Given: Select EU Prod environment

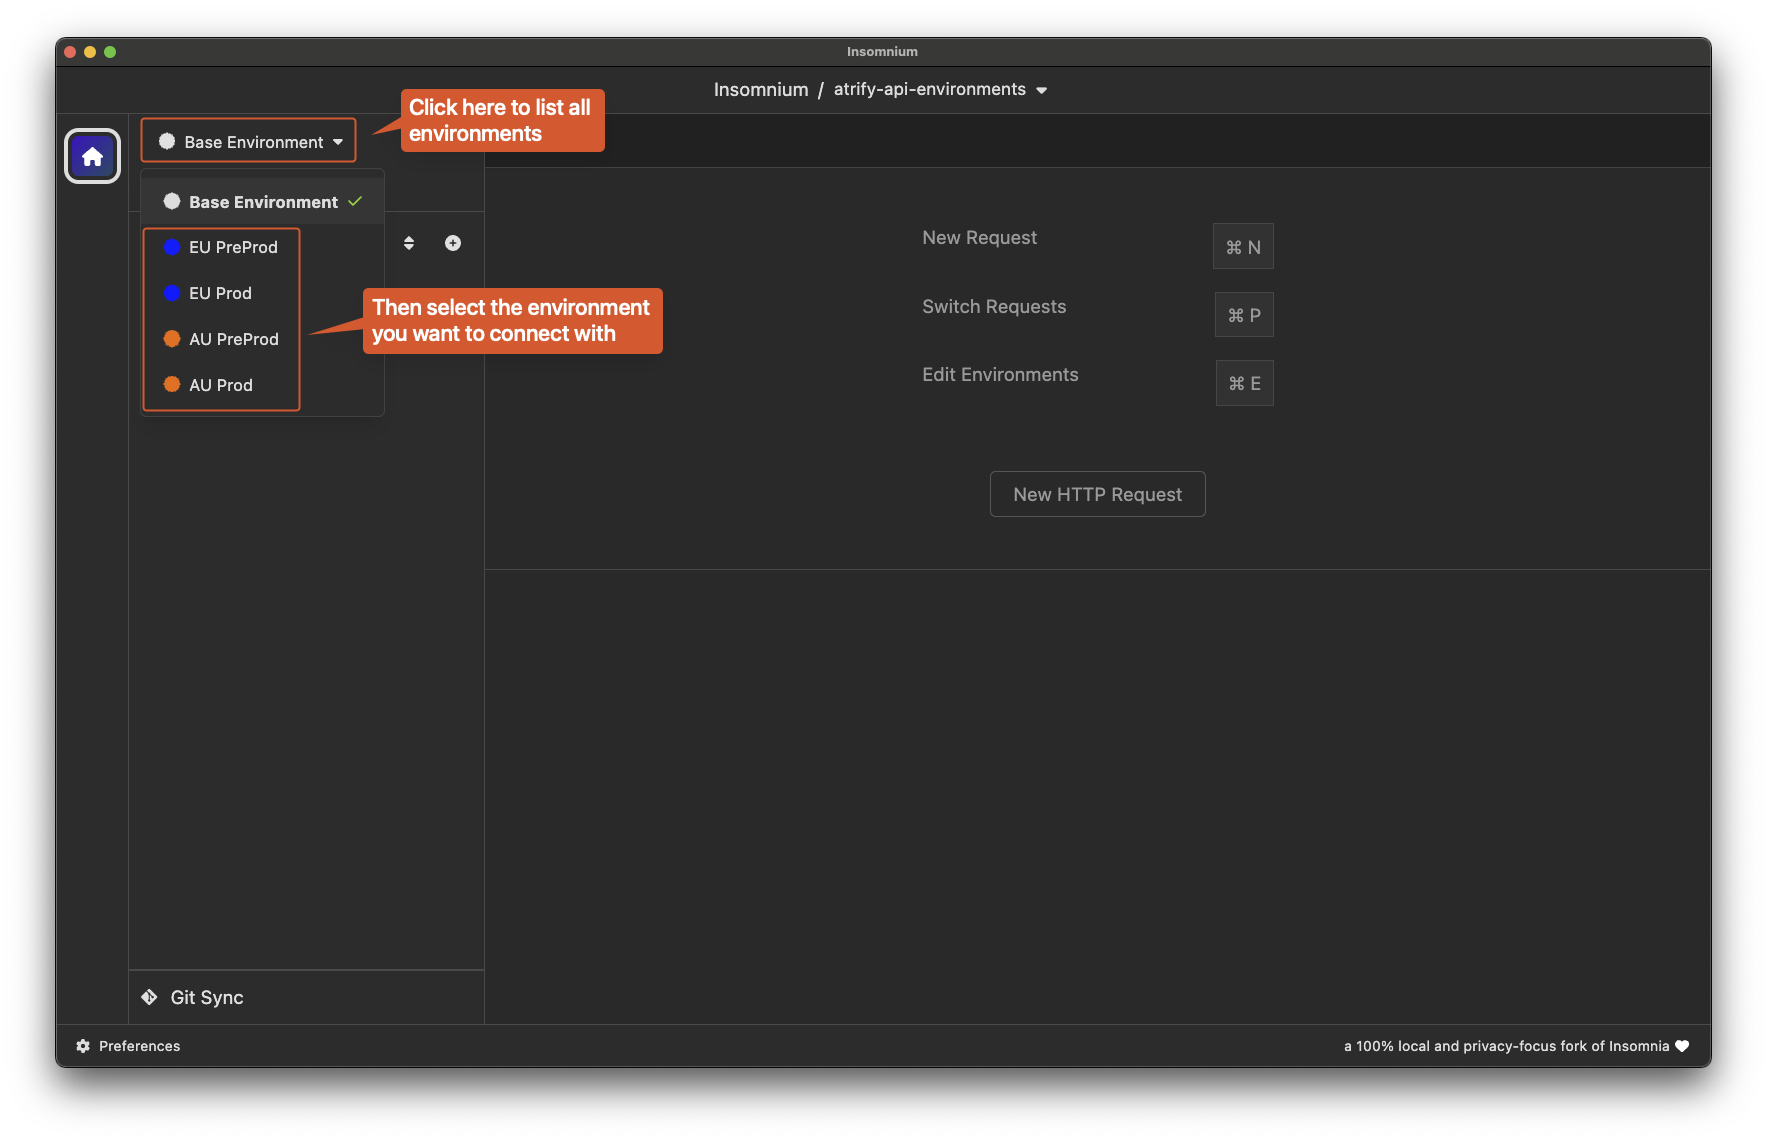Looking at the screenshot, I should [220, 293].
